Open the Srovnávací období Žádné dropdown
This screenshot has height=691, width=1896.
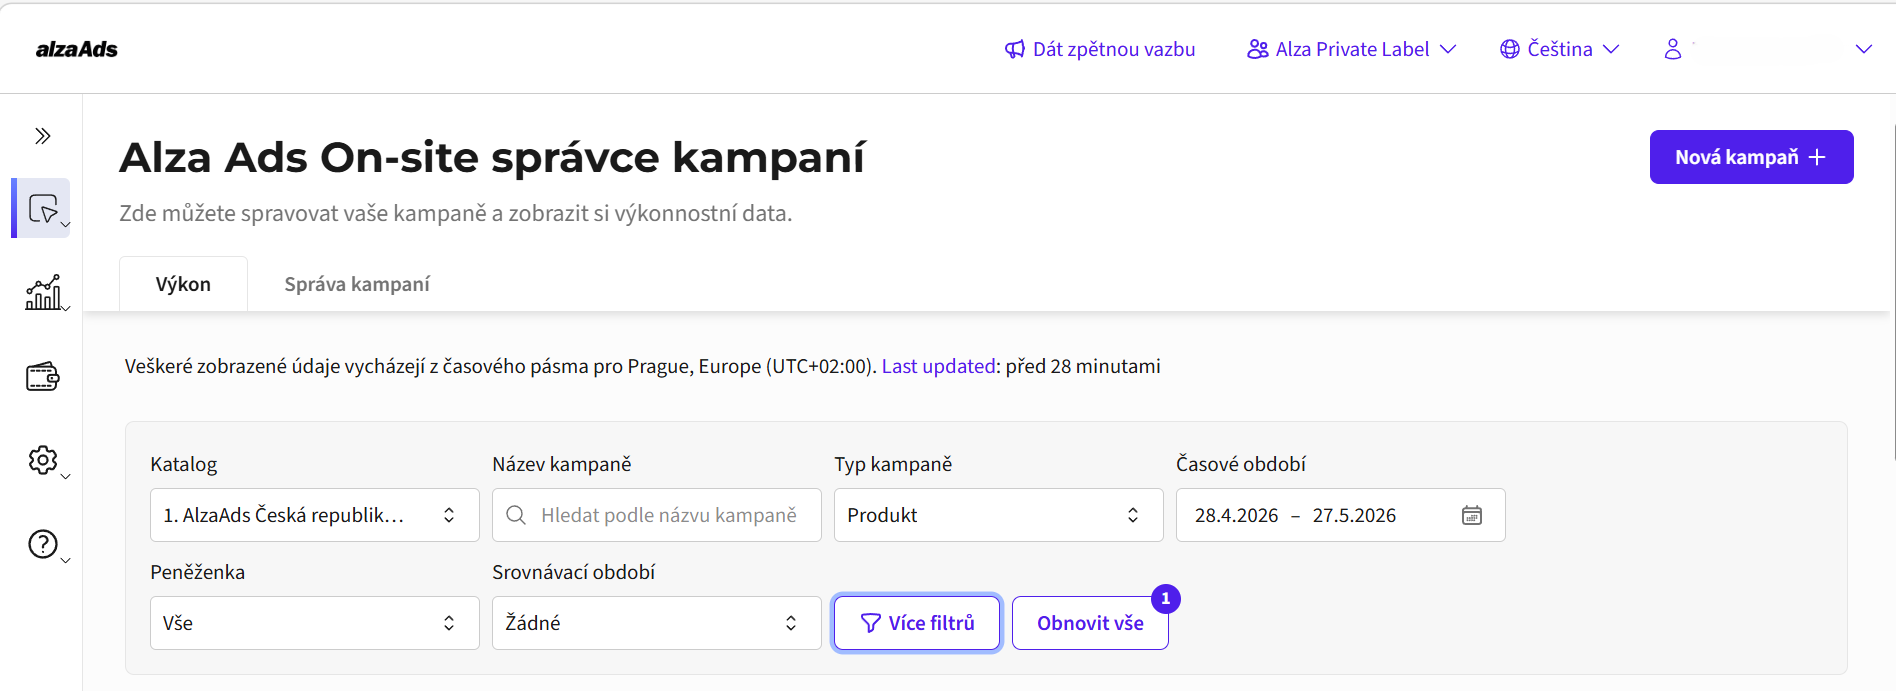[657, 623]
